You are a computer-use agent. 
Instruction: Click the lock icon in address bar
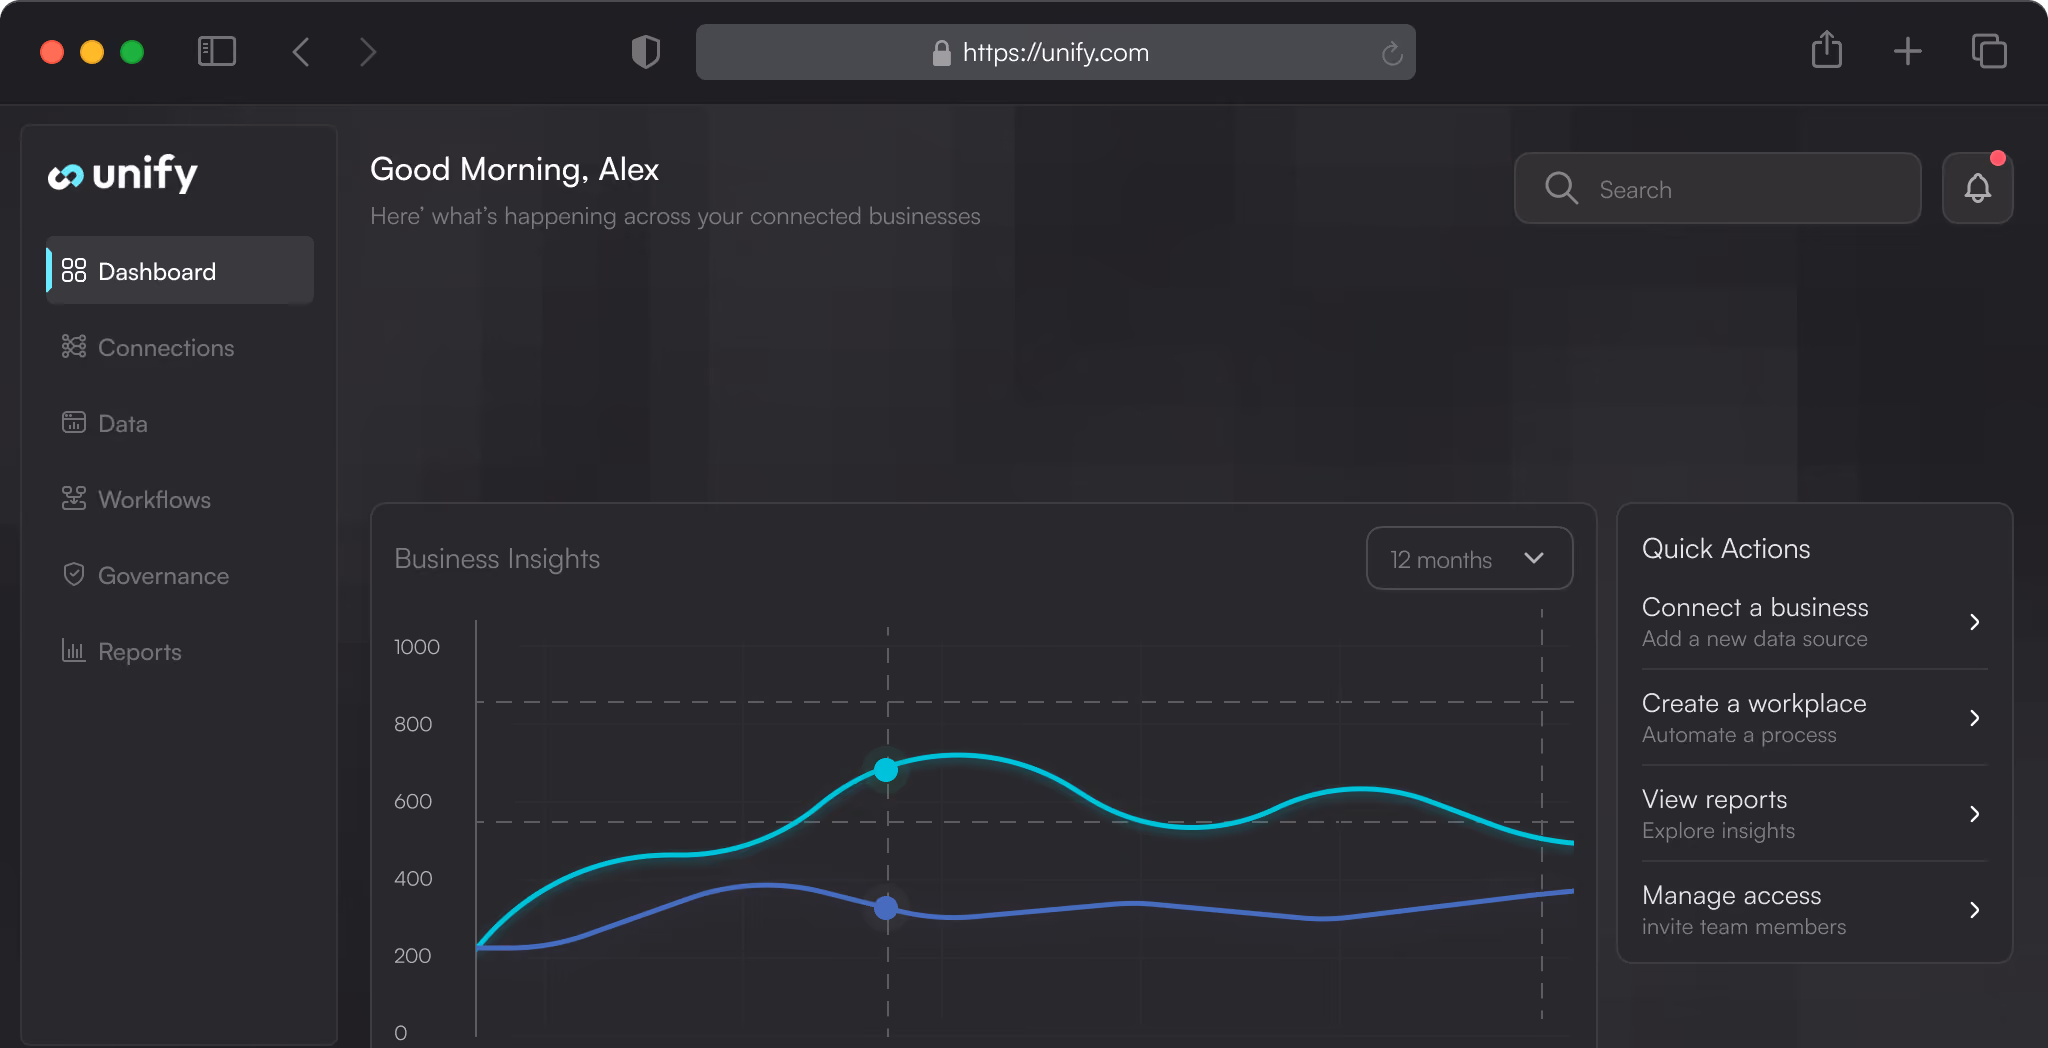941,53
